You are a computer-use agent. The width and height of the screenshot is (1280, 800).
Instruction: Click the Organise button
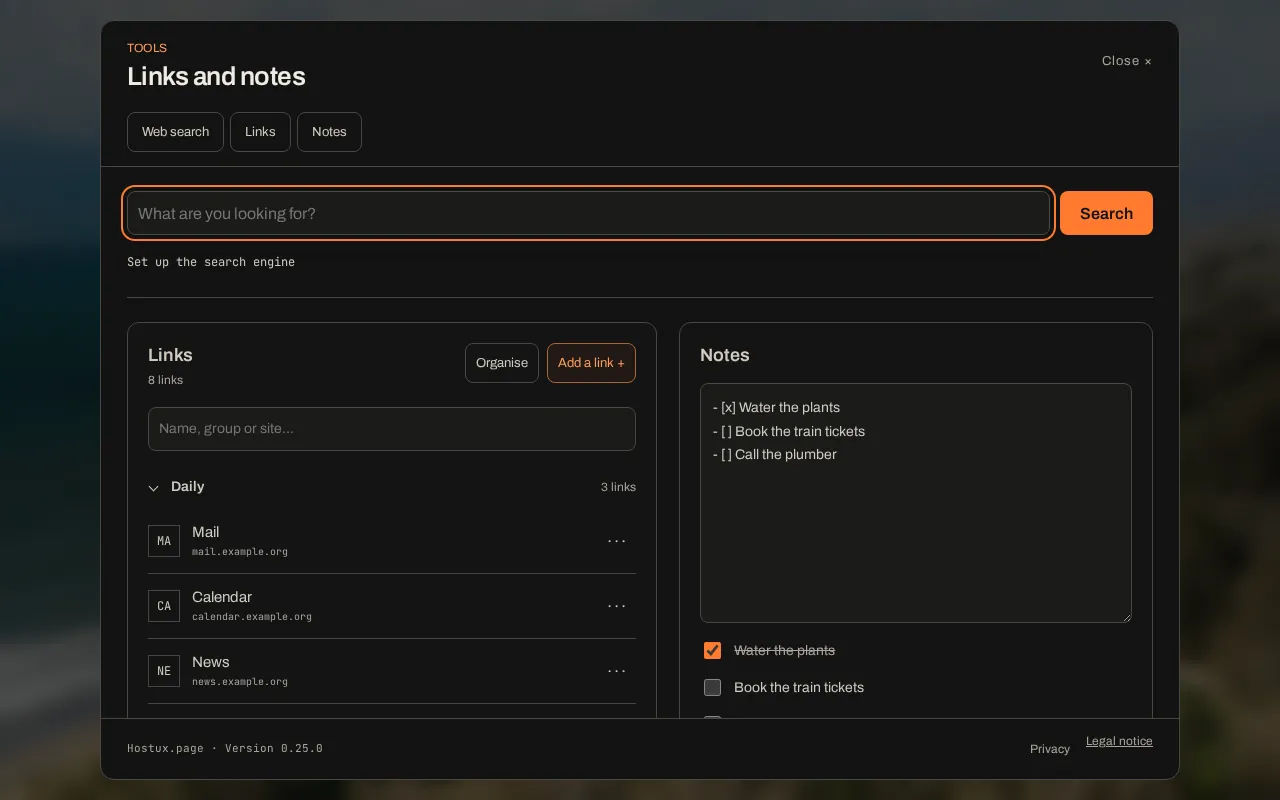(x=502, y=363)
